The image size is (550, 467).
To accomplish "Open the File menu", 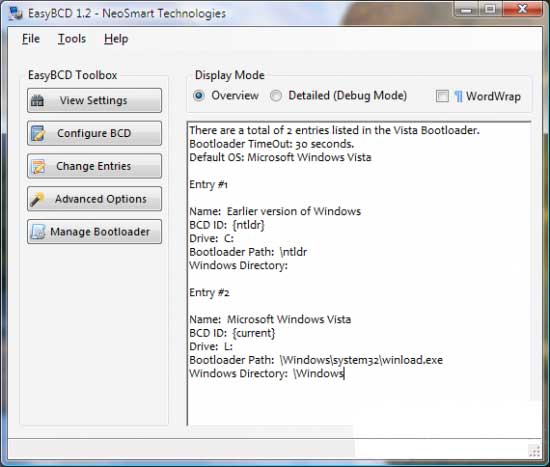I will pos(31,39).
